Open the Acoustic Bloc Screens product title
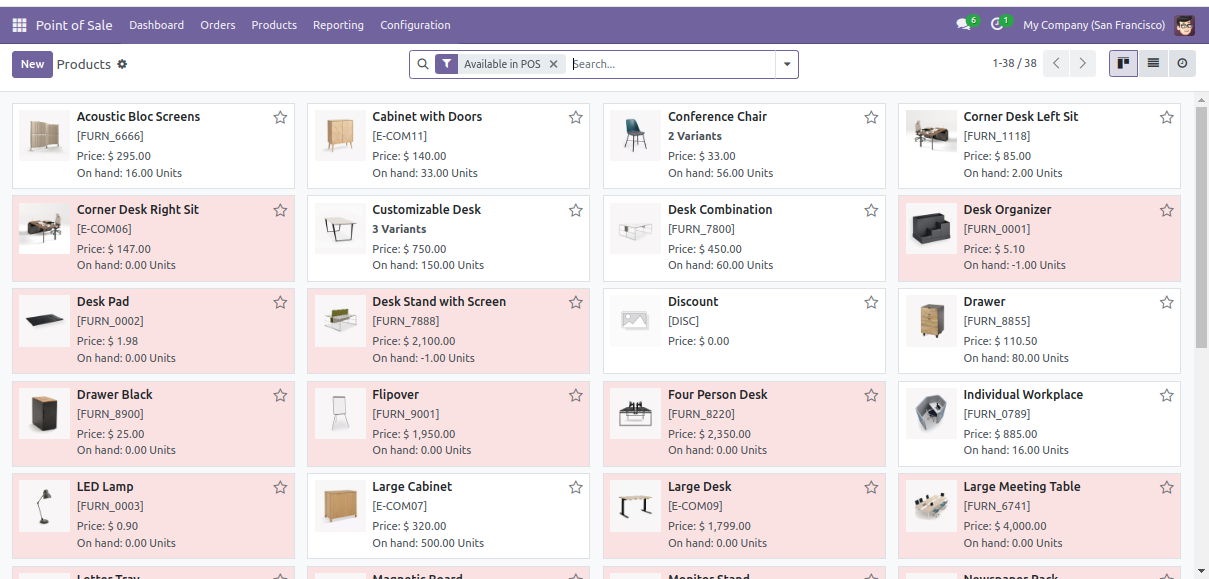 pyautogui.click(x=138, y=117)
